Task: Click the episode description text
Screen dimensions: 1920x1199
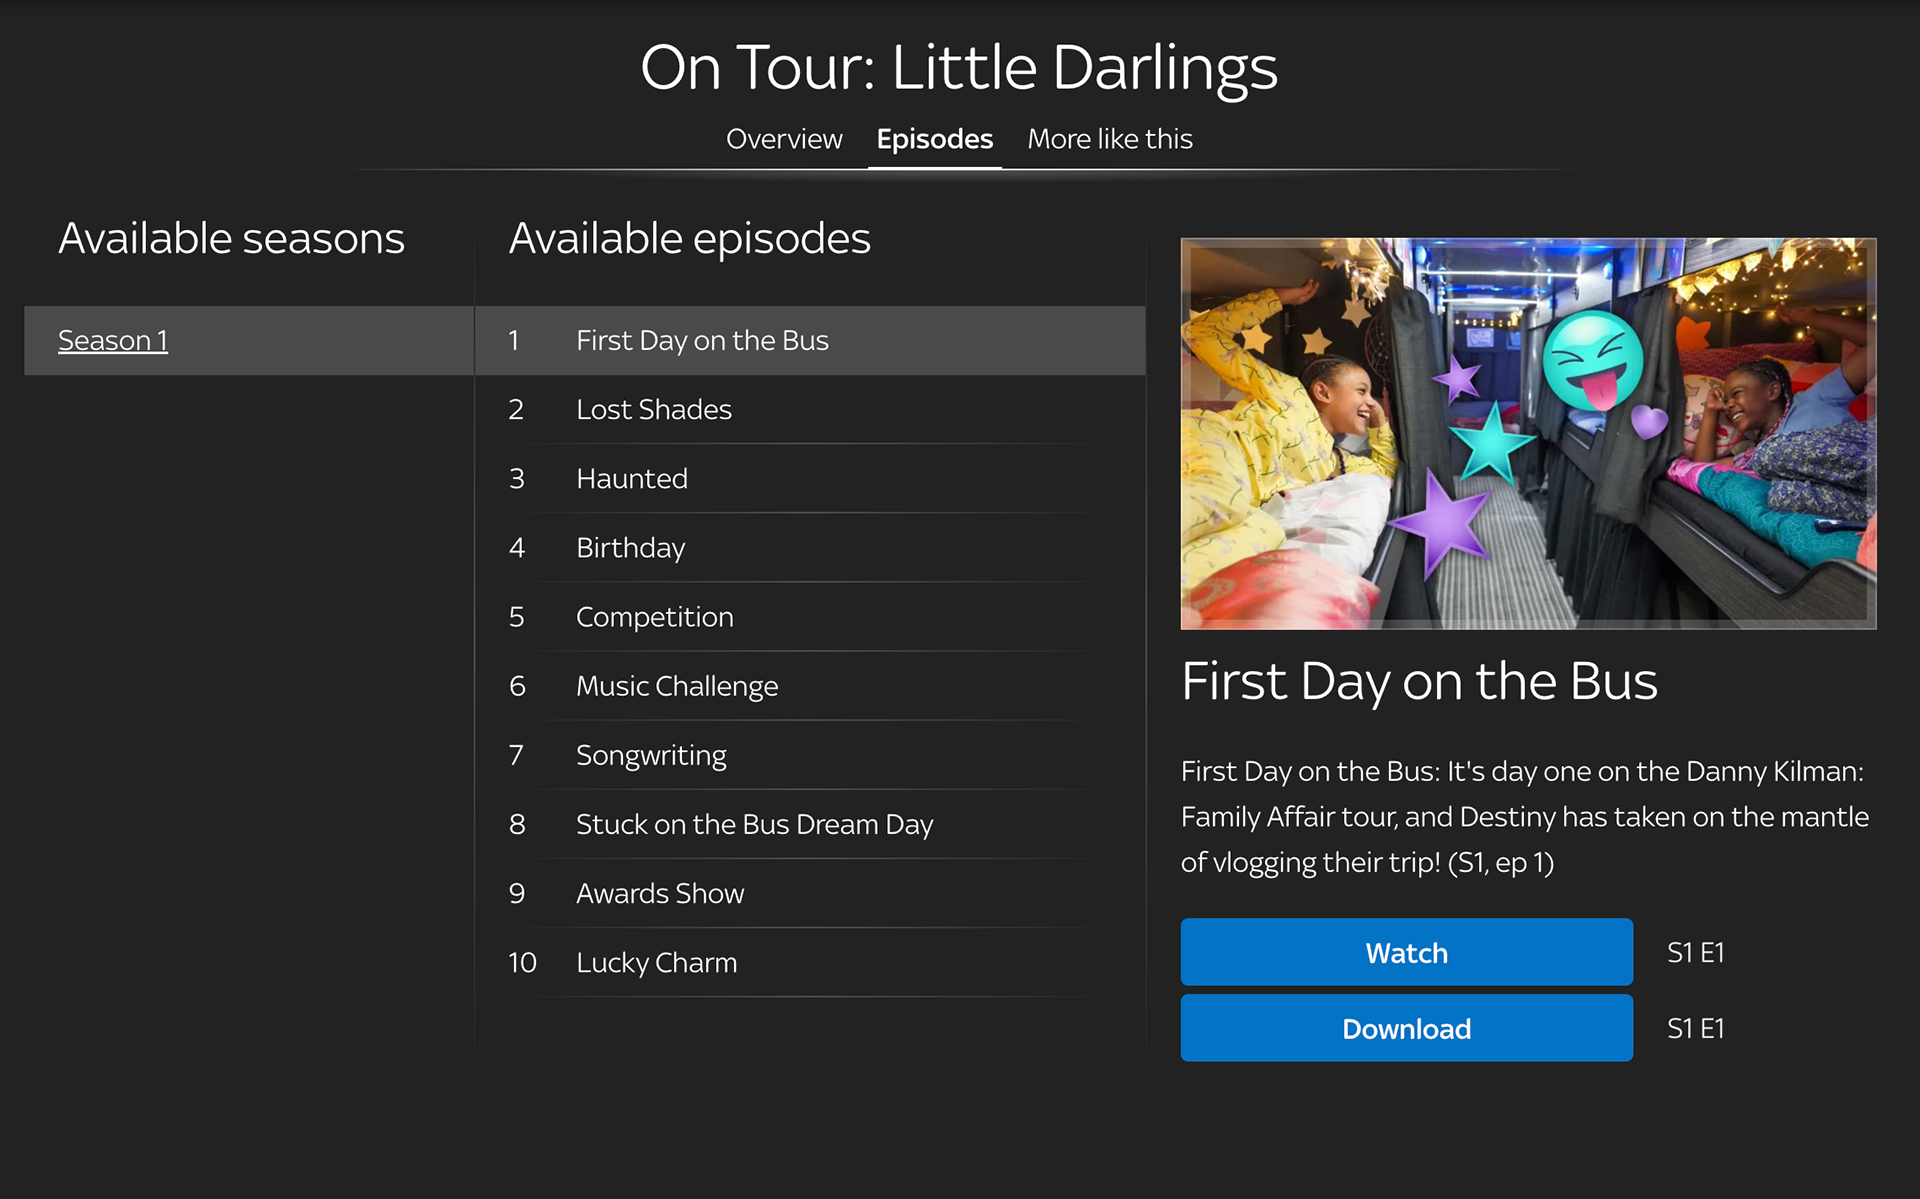Action: coord(1524,816)
